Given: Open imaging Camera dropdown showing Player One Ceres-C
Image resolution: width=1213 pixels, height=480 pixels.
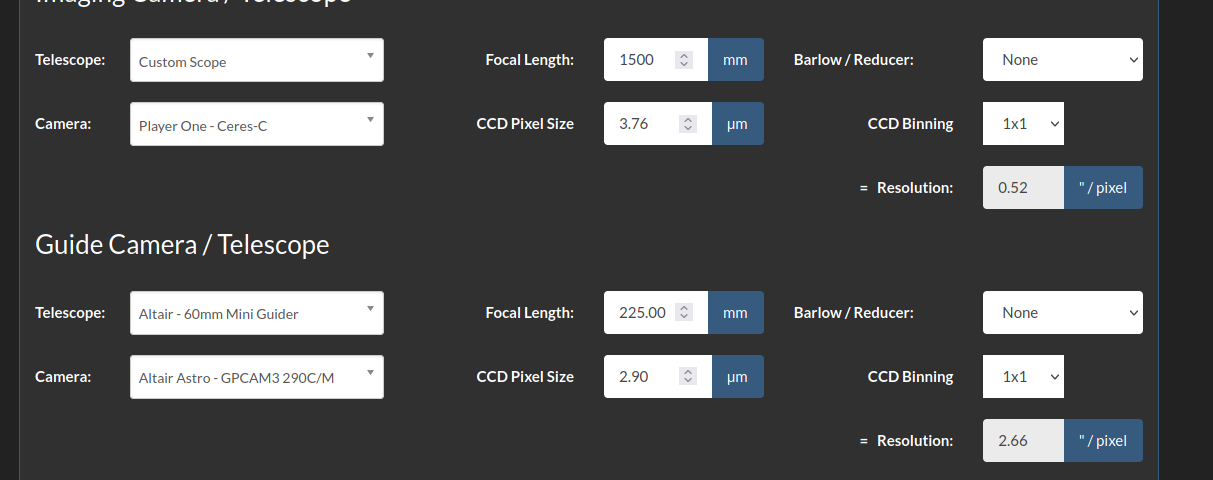Looking at the screenshot, I should (256, 125).
